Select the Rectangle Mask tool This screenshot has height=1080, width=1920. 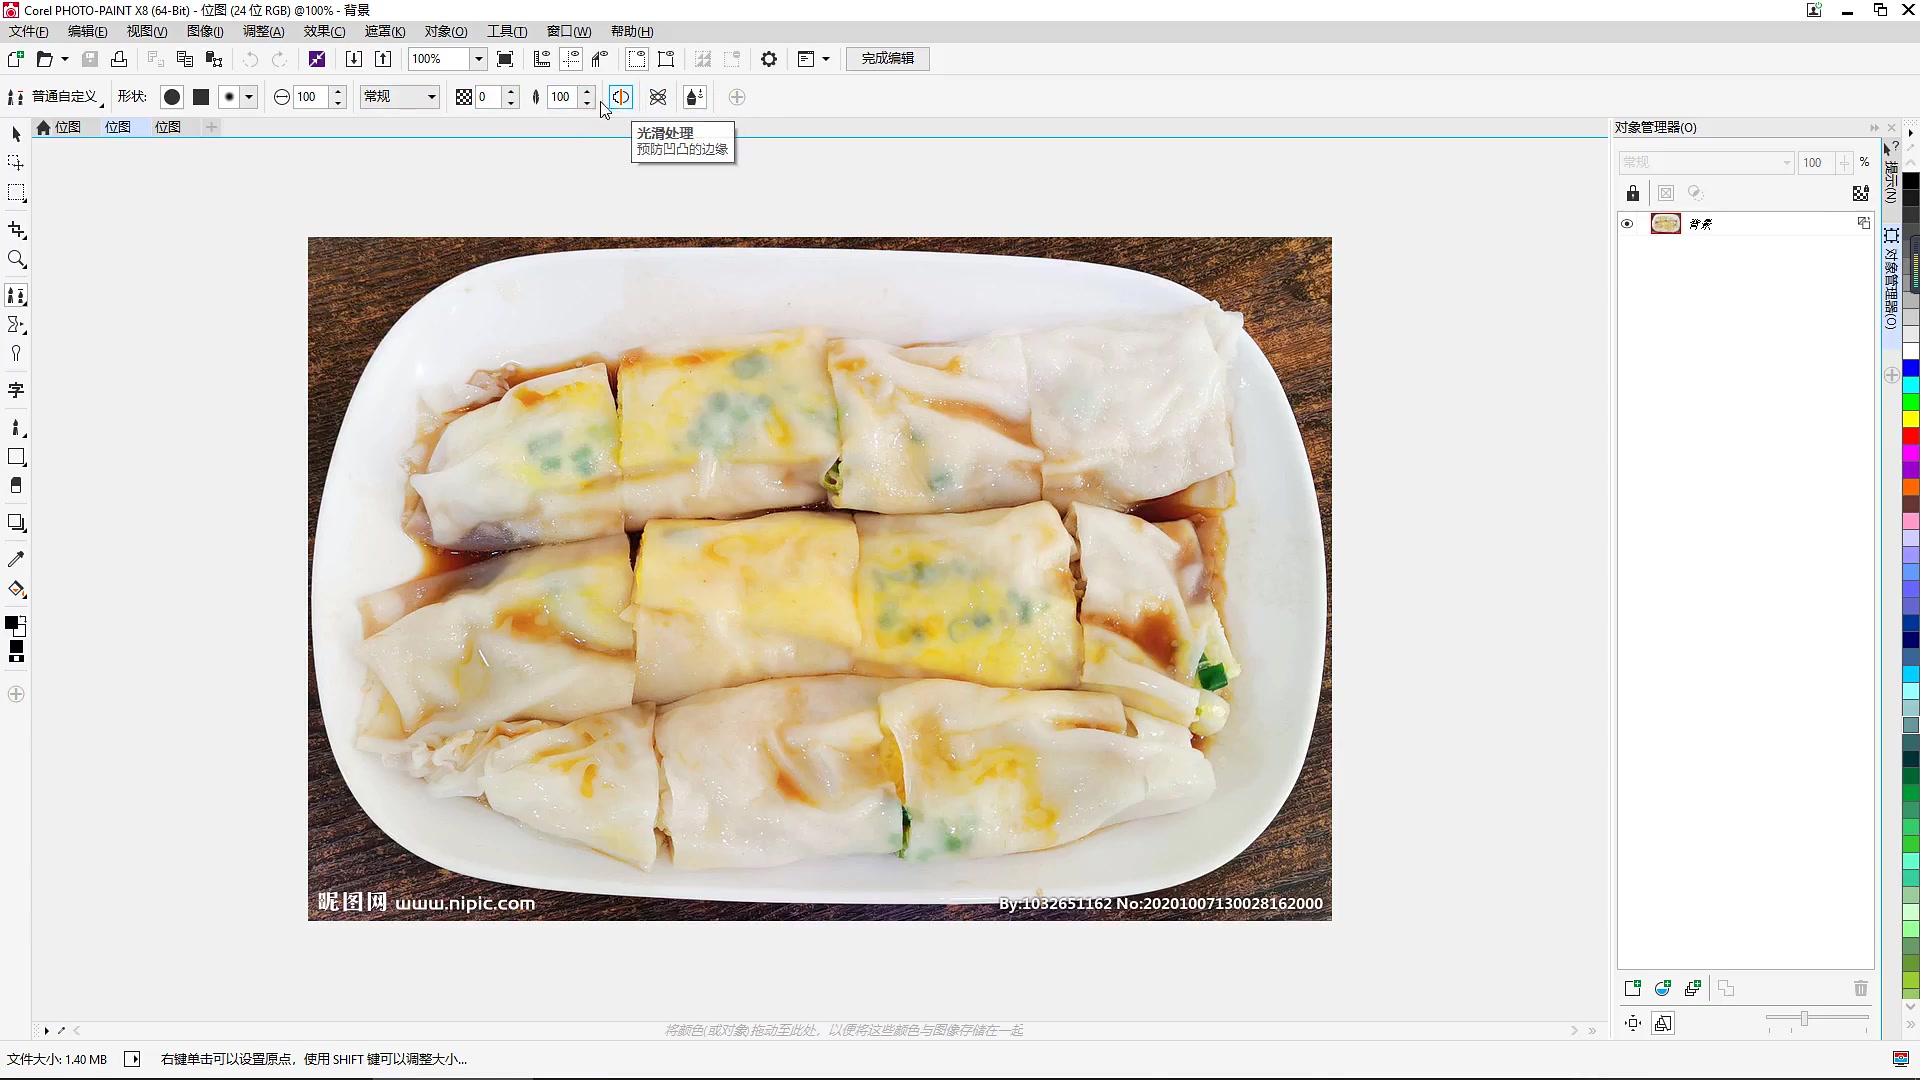(x=16, y=193)
